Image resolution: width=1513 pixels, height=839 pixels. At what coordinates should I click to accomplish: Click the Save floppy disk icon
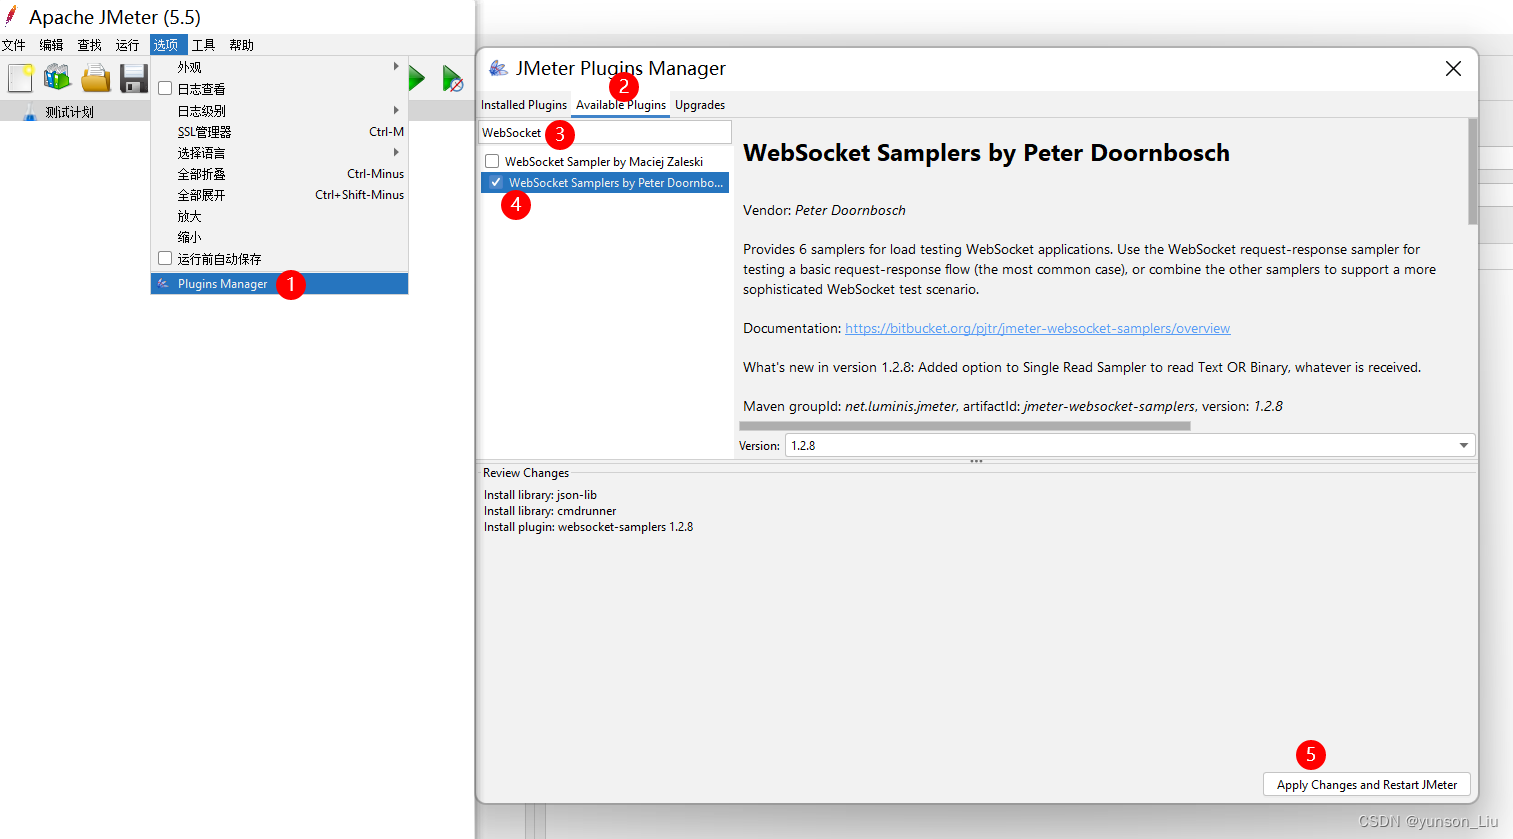pyautogui.click(x=134, y=78)
